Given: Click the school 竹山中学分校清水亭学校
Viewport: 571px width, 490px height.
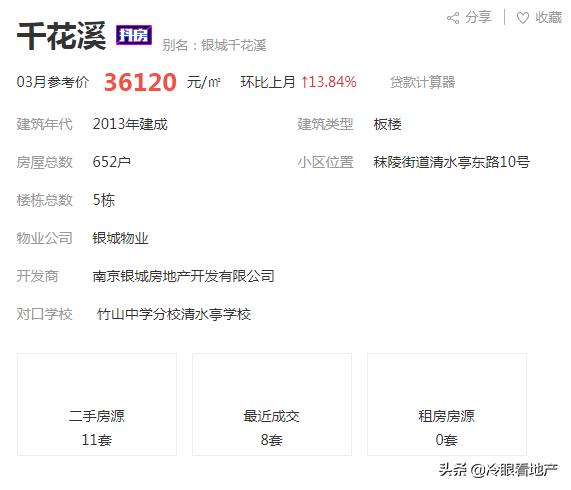Looking at the screenshot, I should (174, 314).
